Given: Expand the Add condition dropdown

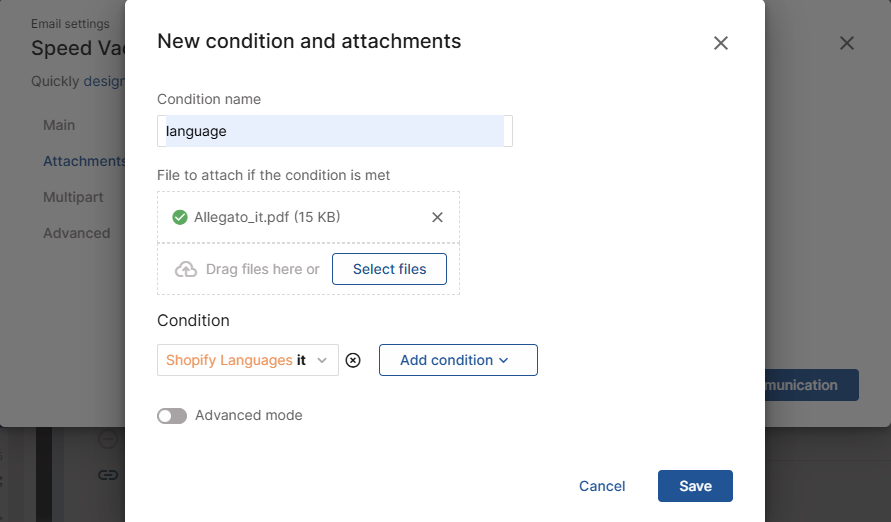Looking at the screenshot, I should (458, 360).
